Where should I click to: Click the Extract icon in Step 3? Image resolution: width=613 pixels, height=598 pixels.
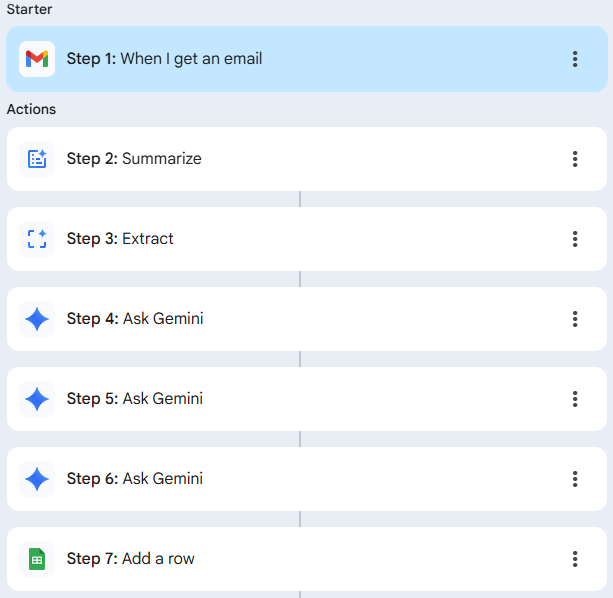tap(37, 239)
